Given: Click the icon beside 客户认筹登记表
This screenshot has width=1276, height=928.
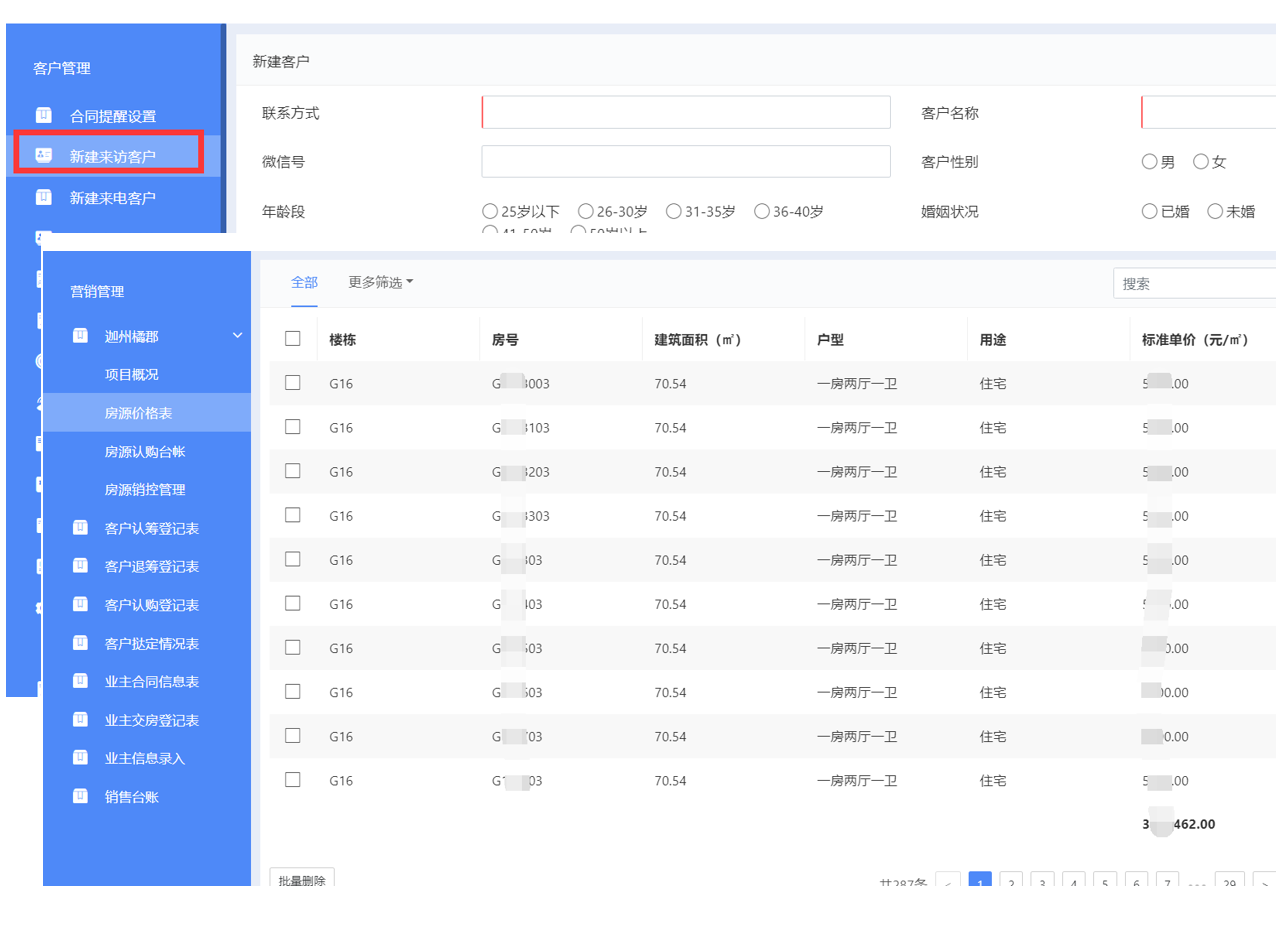Looking at the screenshot, I should (80, 528).
